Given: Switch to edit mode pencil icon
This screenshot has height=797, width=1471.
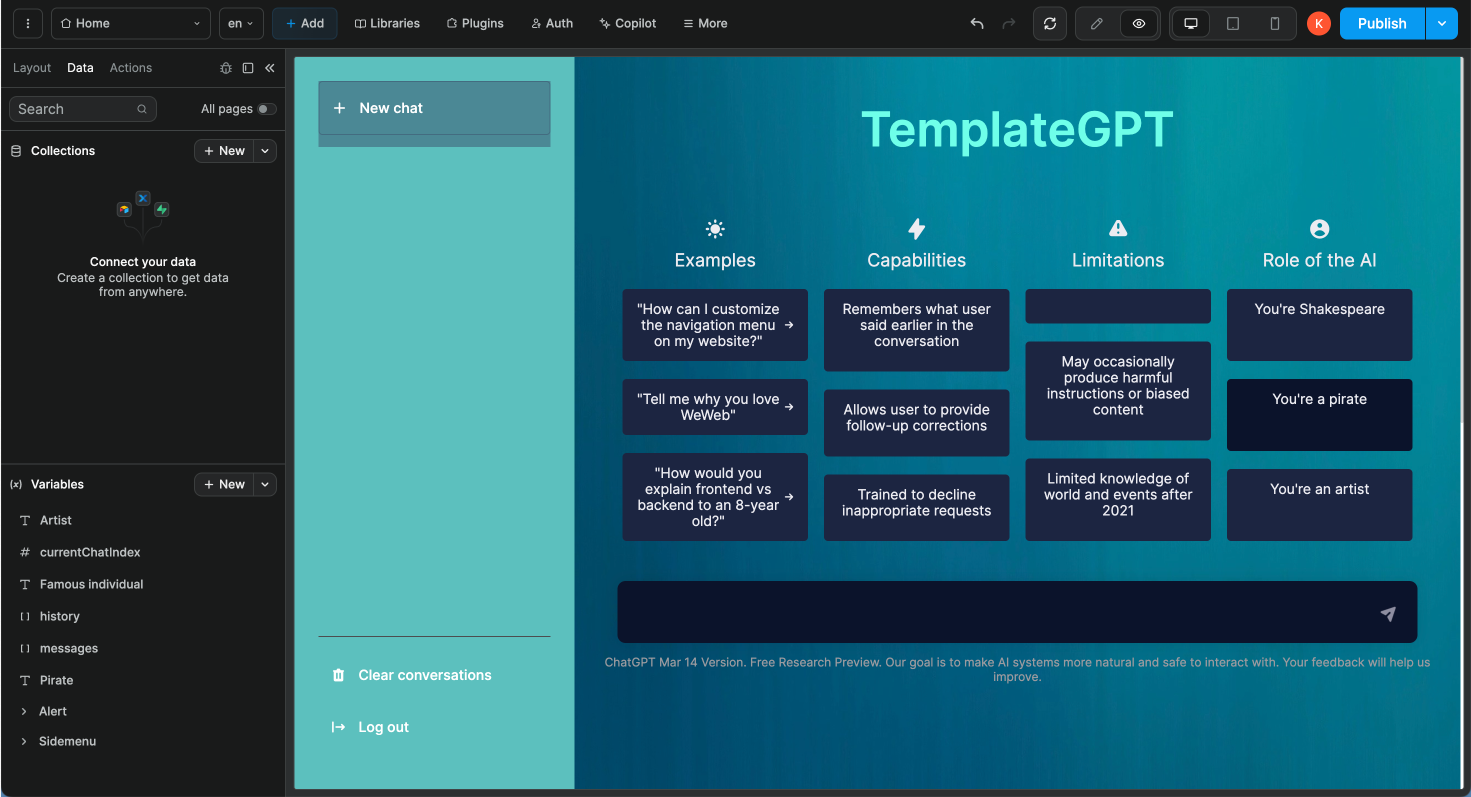Looking at the screenshot, I should coord(1096,24).
